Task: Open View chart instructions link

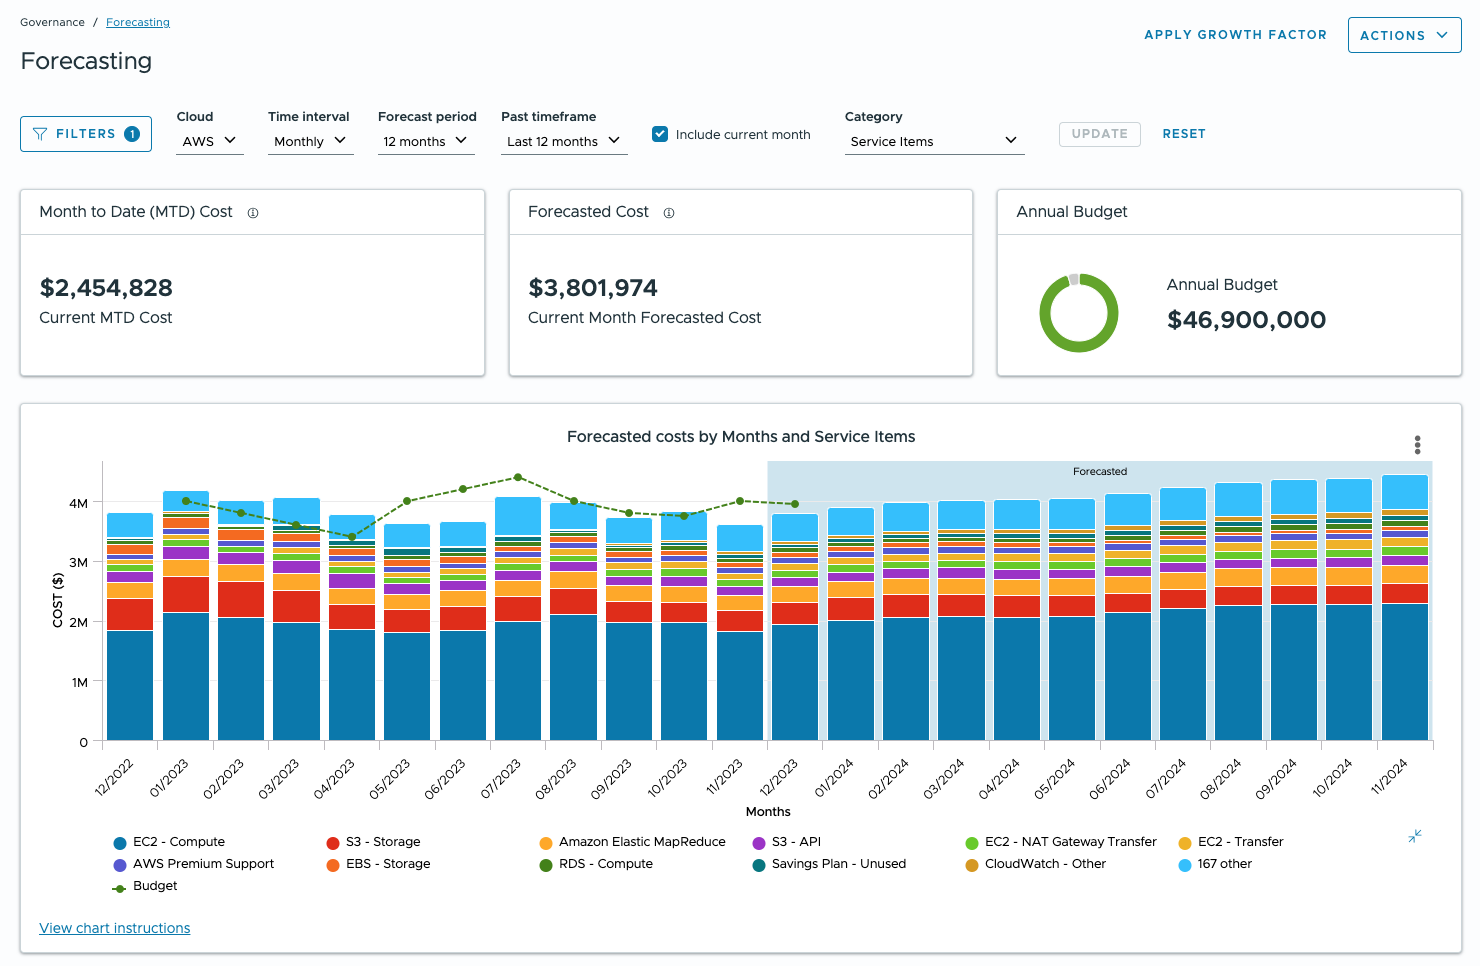Action: 115,928
